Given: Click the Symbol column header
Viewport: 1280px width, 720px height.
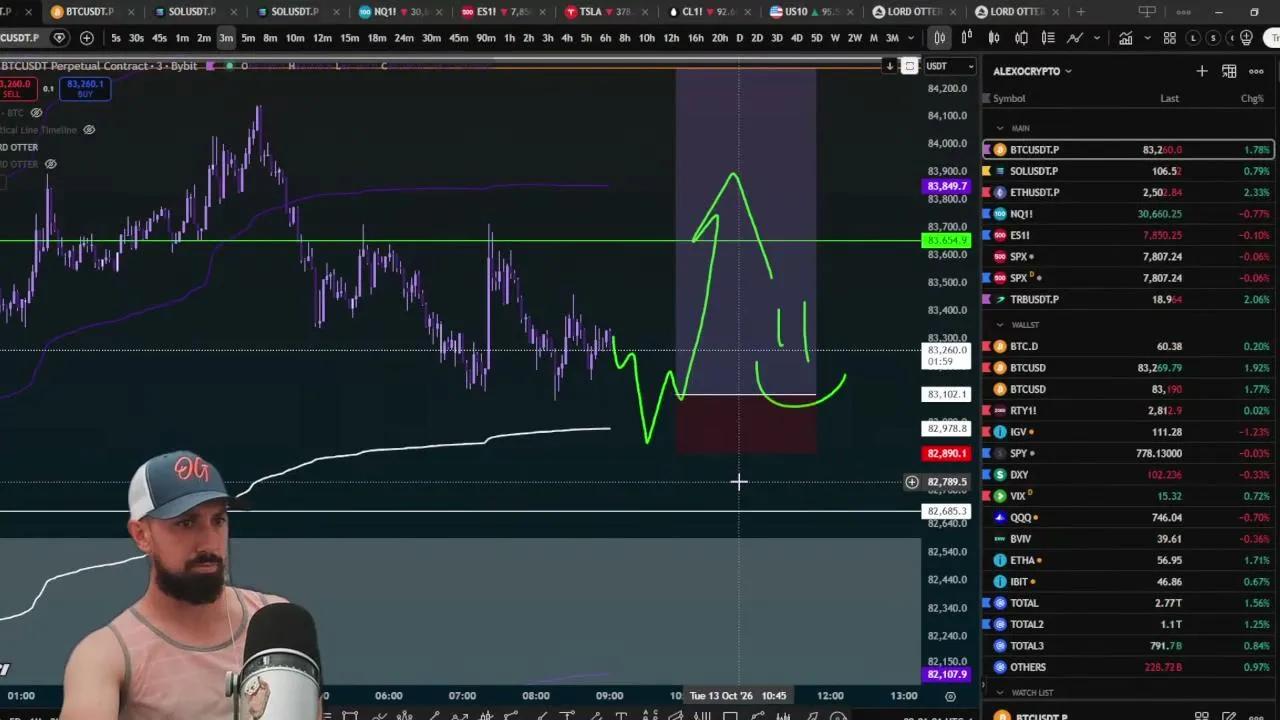Looking at the screenshot, I should [1009, 99].
